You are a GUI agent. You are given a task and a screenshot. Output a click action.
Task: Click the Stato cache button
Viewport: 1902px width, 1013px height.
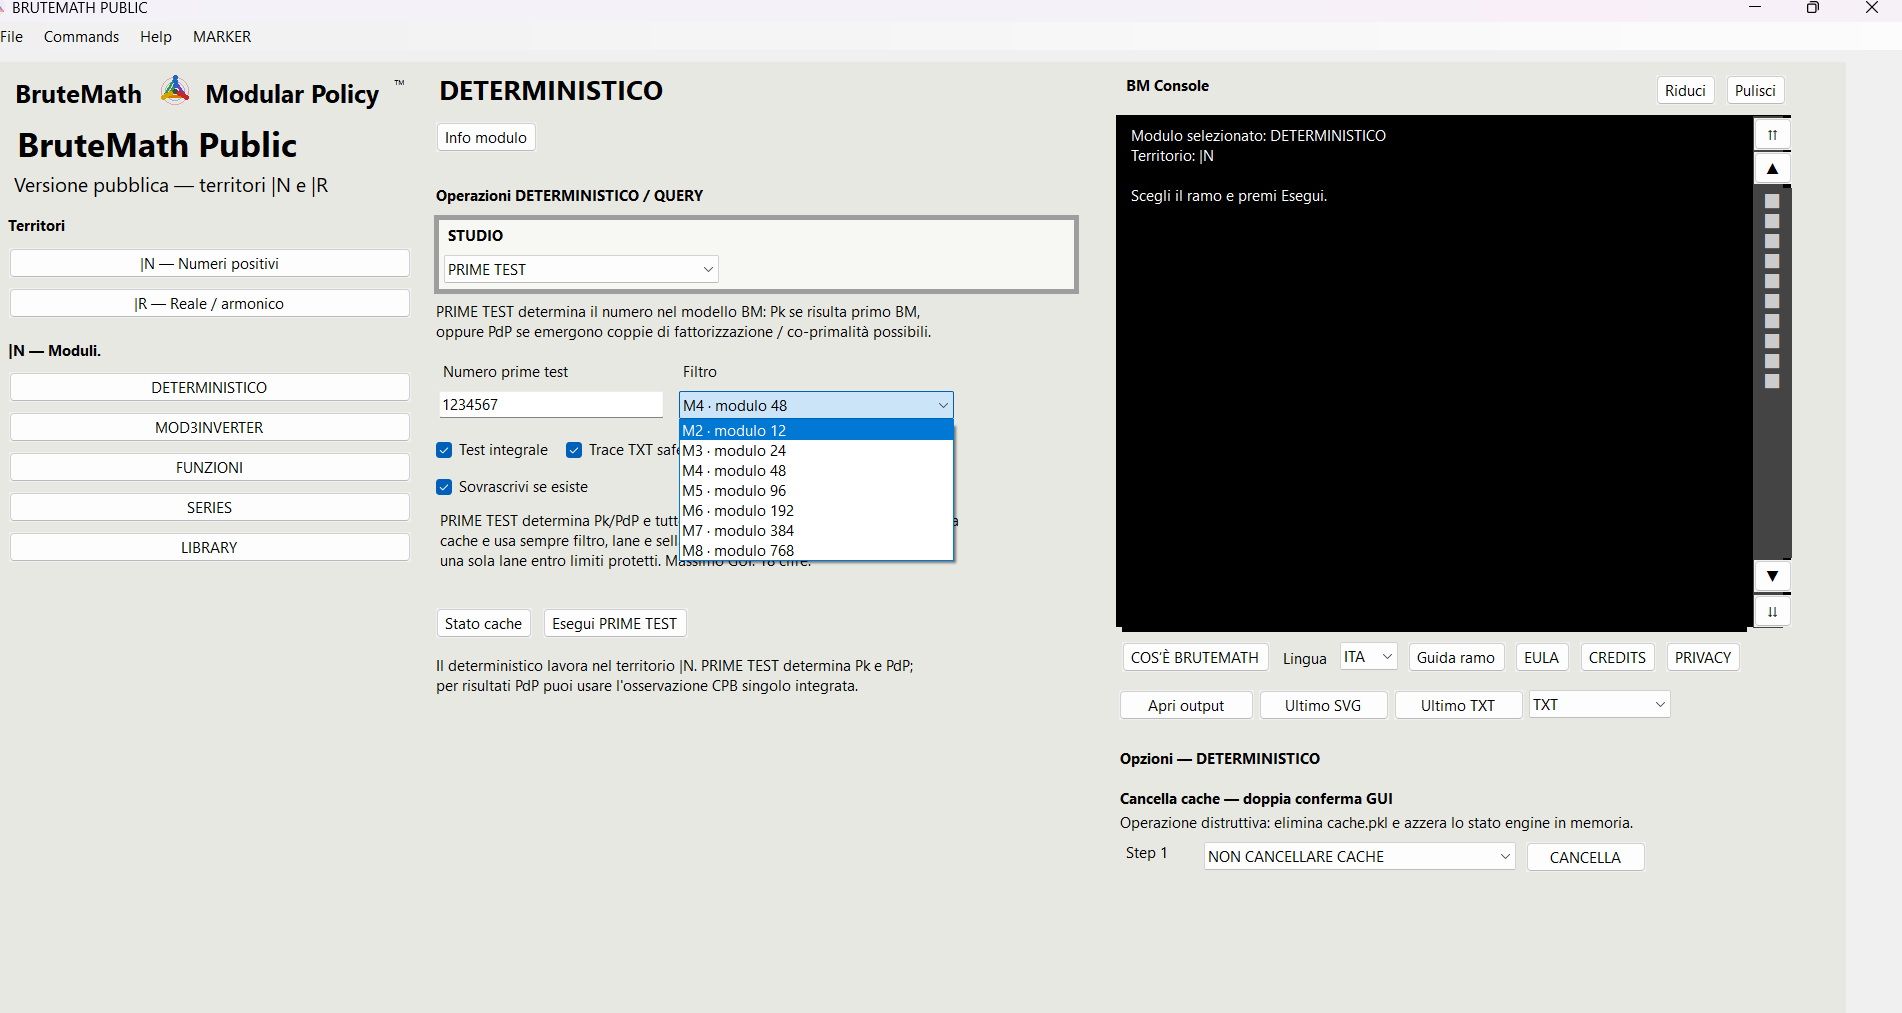(x=483, y=623)
